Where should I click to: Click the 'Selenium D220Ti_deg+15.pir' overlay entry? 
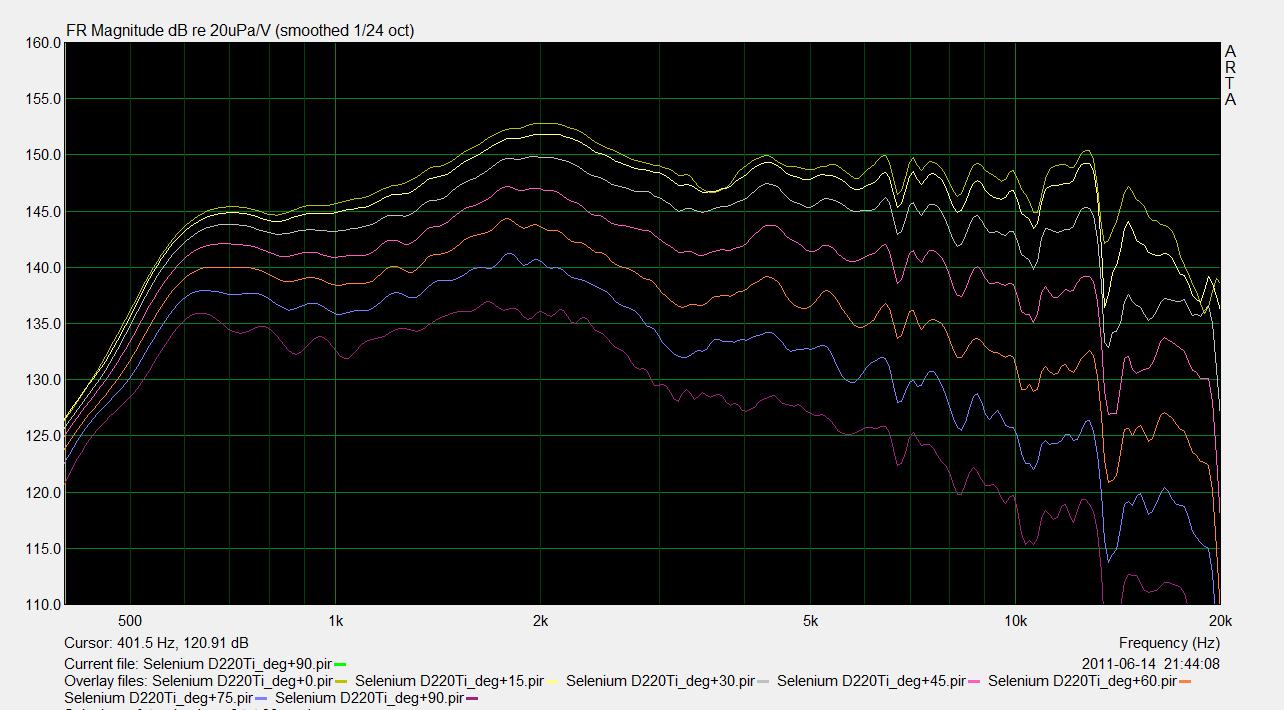pos(449,681)
